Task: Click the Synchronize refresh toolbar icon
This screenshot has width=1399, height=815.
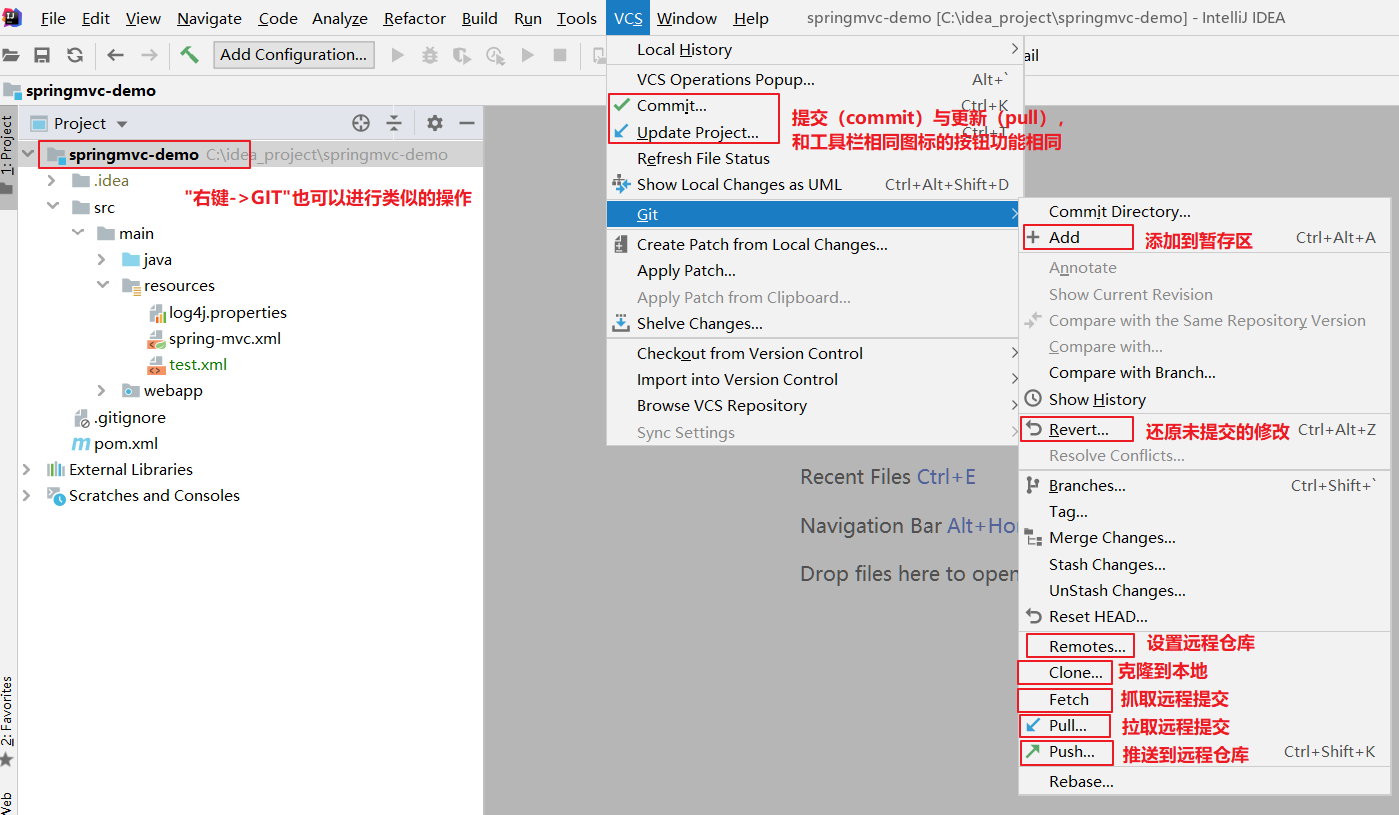Action: [75, 55]
